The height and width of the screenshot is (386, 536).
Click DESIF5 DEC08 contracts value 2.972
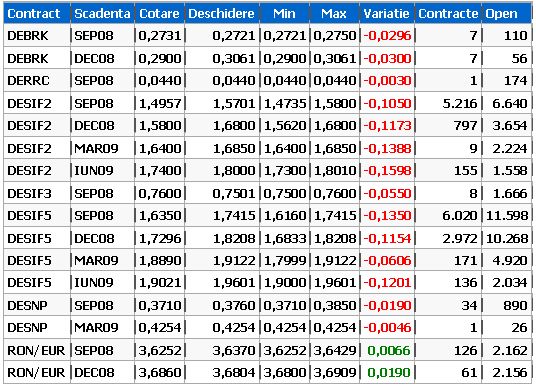click(459, 239)
